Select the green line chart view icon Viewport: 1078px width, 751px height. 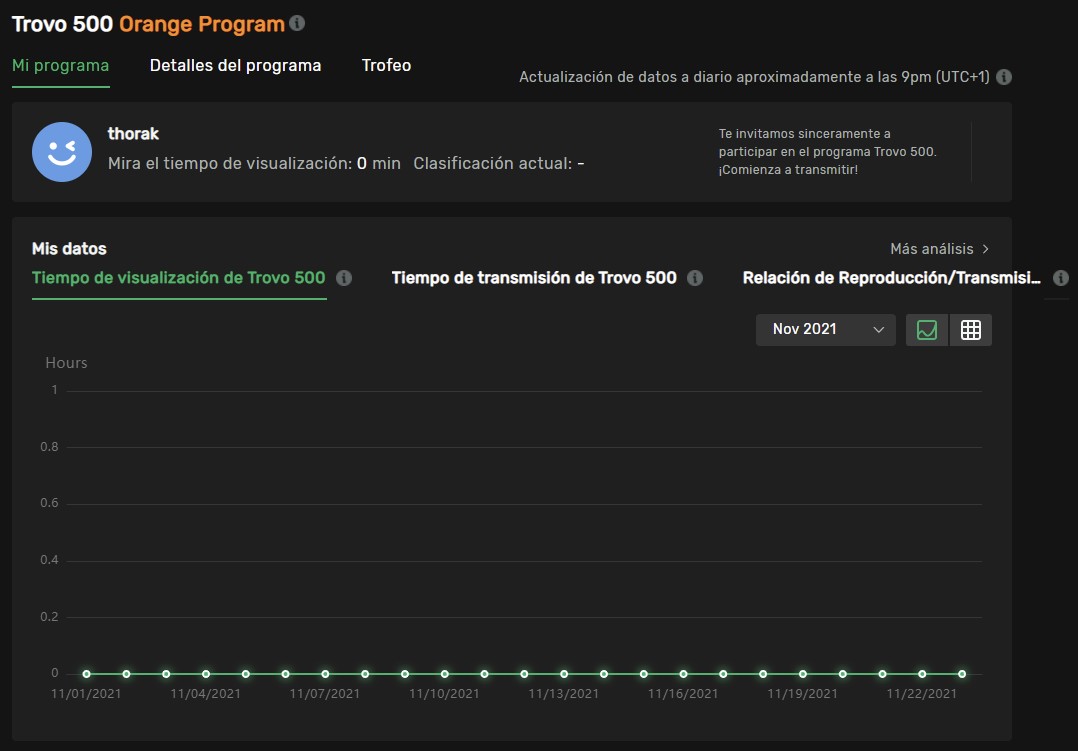pos(926,329)
